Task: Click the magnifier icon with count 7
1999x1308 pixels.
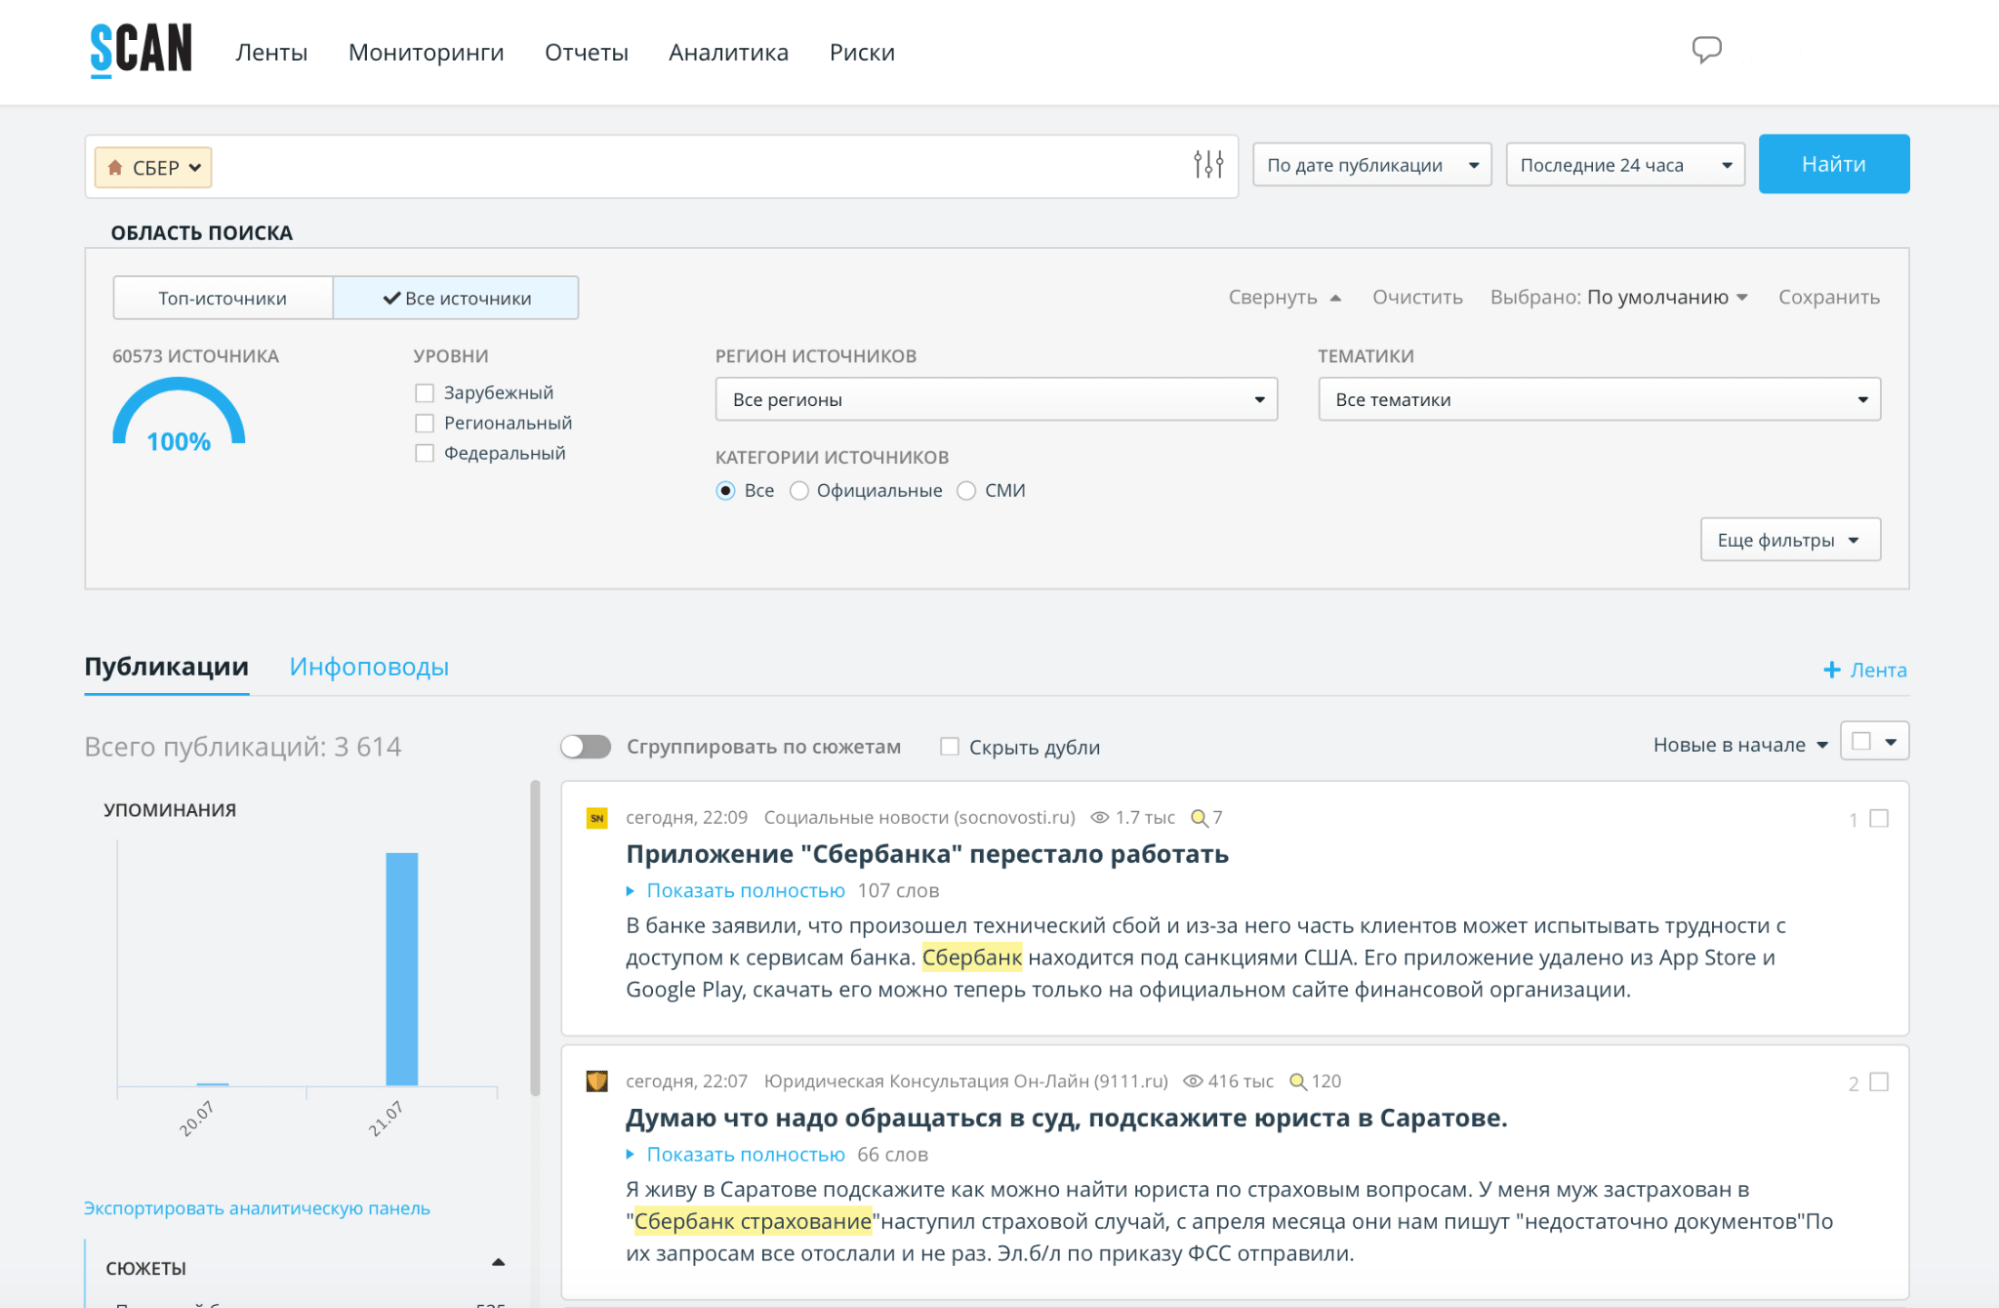Action: click(x=1199, y=818)
